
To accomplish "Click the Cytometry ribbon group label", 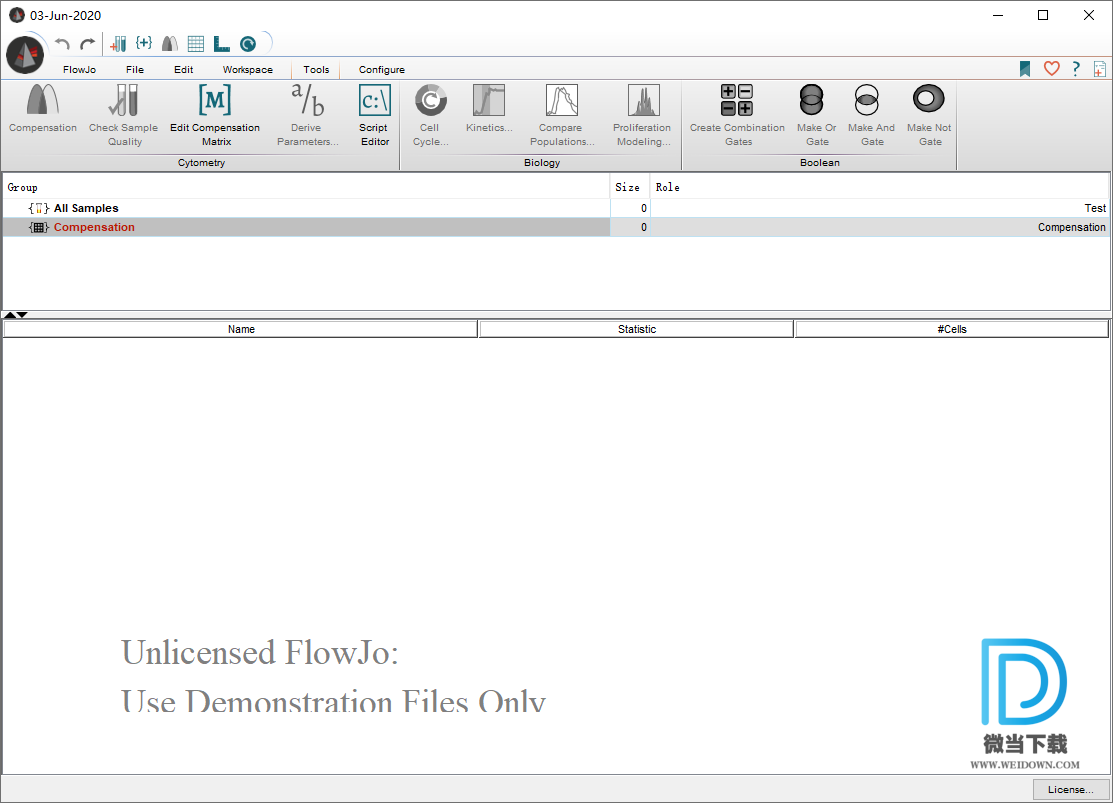I will [202, 163].
